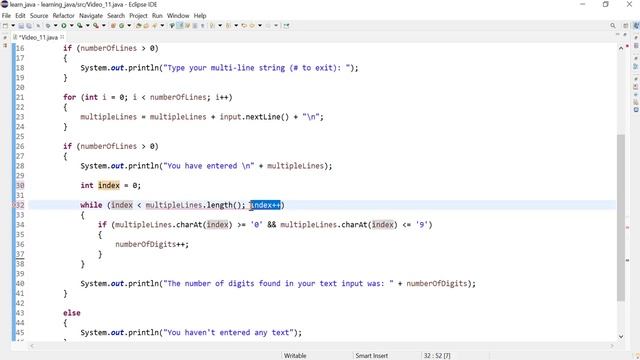Maximize the editor area
The width and height of the screenshot is (640, 360).
(625, 35)
